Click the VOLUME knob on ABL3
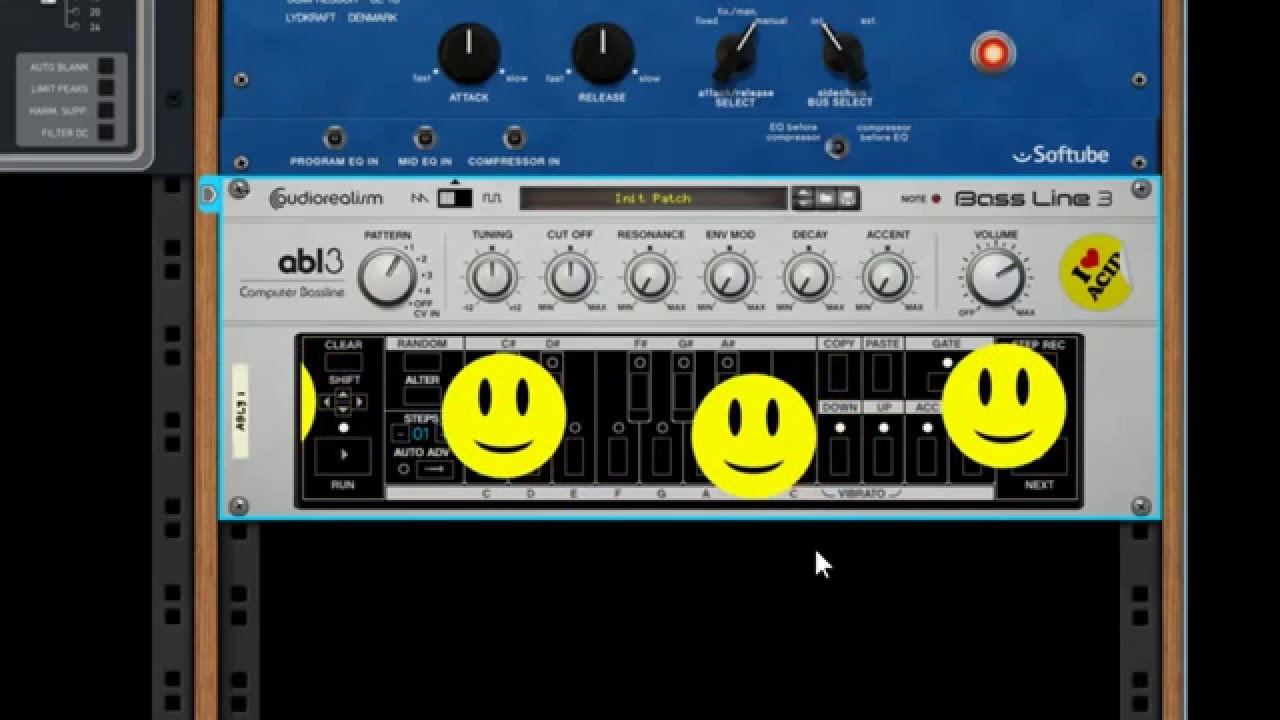The height and width of the screenshot is (720, 1280). 995,277
